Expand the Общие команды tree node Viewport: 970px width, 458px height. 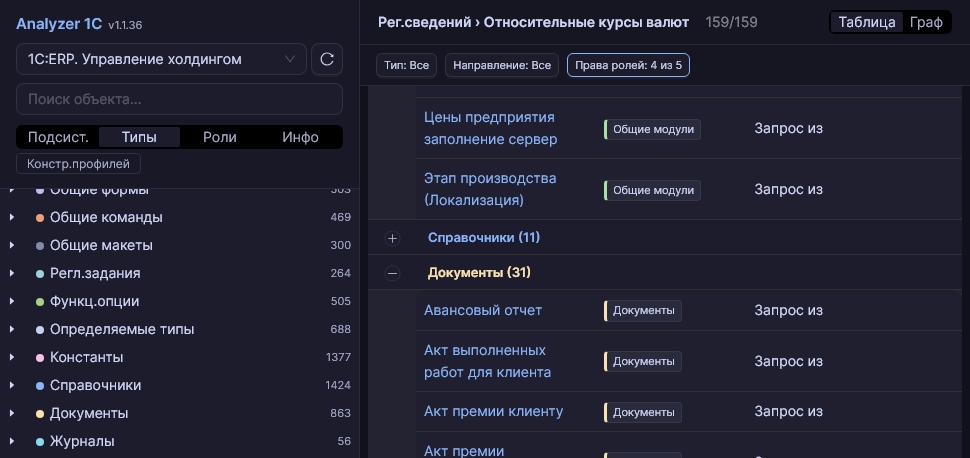[12, 217]
